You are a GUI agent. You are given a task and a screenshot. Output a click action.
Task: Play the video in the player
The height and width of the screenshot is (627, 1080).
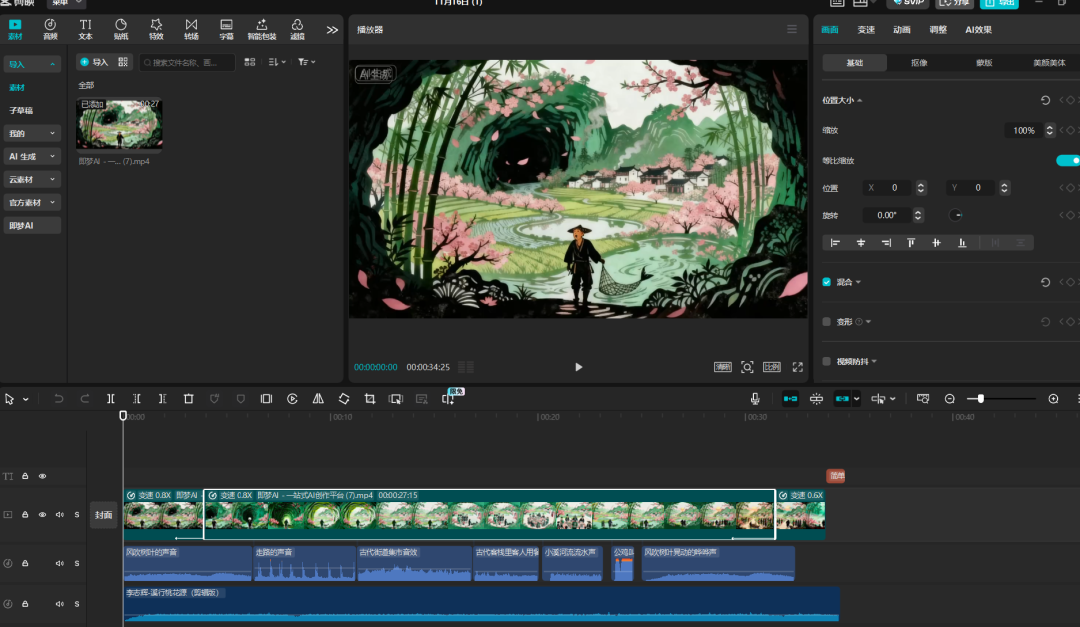tap(578, 367)
